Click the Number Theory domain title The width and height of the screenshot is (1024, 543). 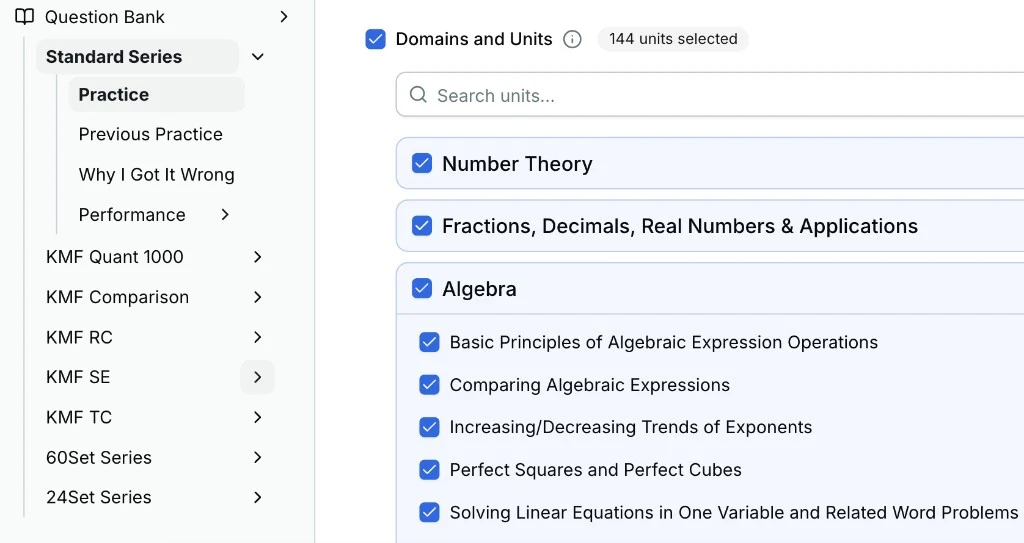pyautogui.click(x=517, y=163)
